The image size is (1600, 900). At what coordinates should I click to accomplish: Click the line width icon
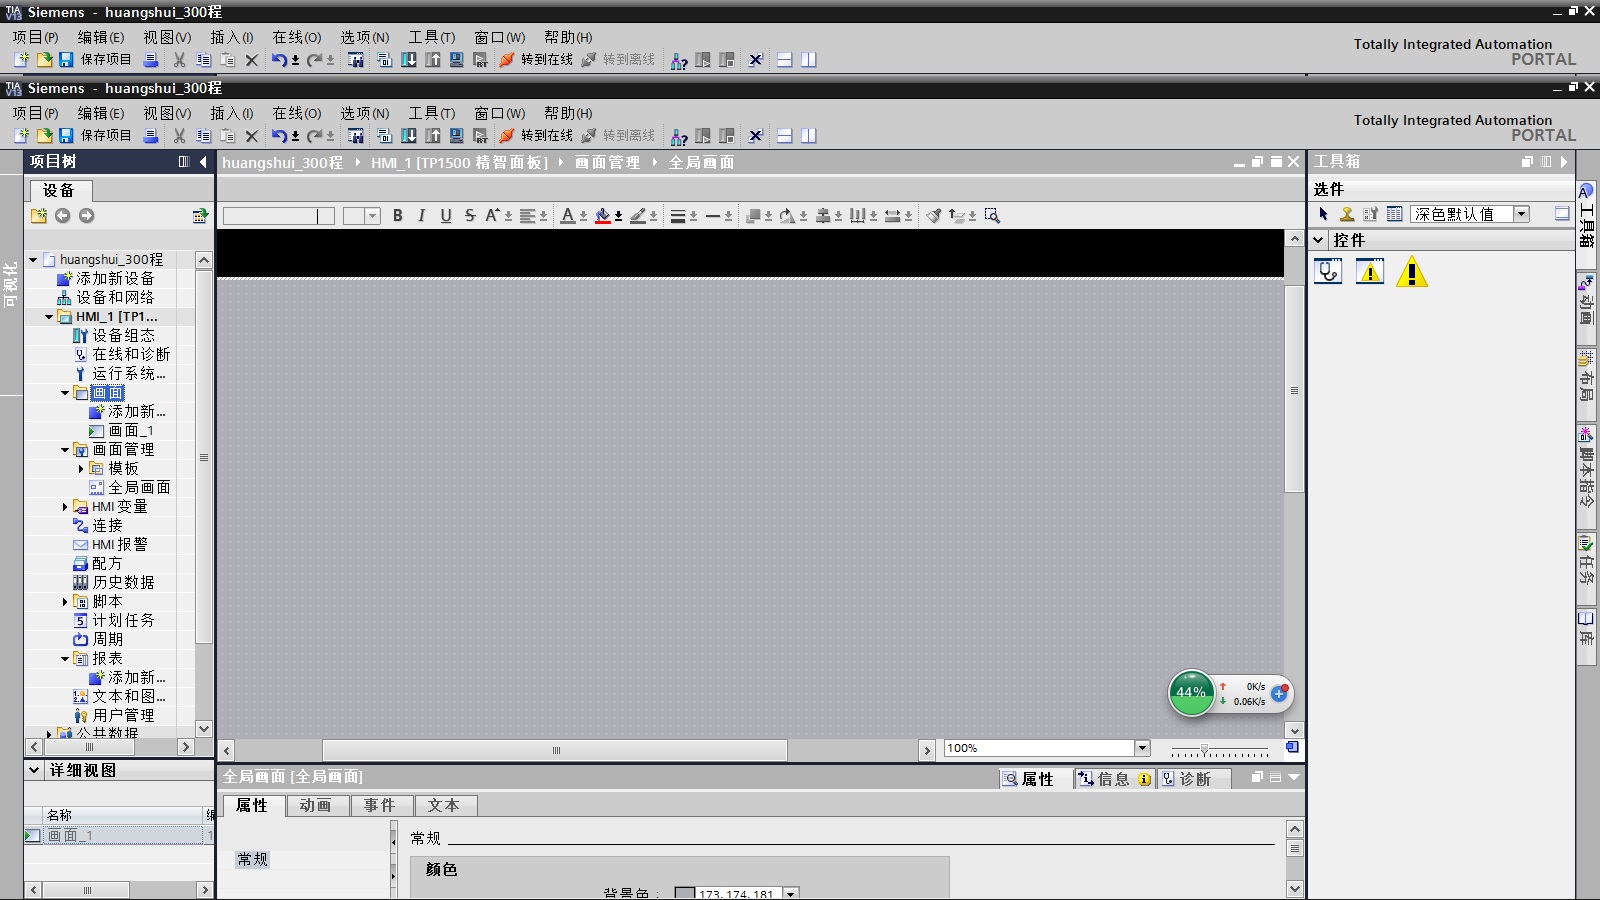[678, 216]
